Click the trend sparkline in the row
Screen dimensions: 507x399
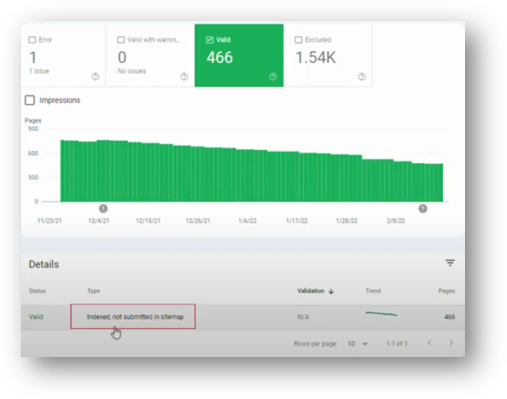pos(381,314)
